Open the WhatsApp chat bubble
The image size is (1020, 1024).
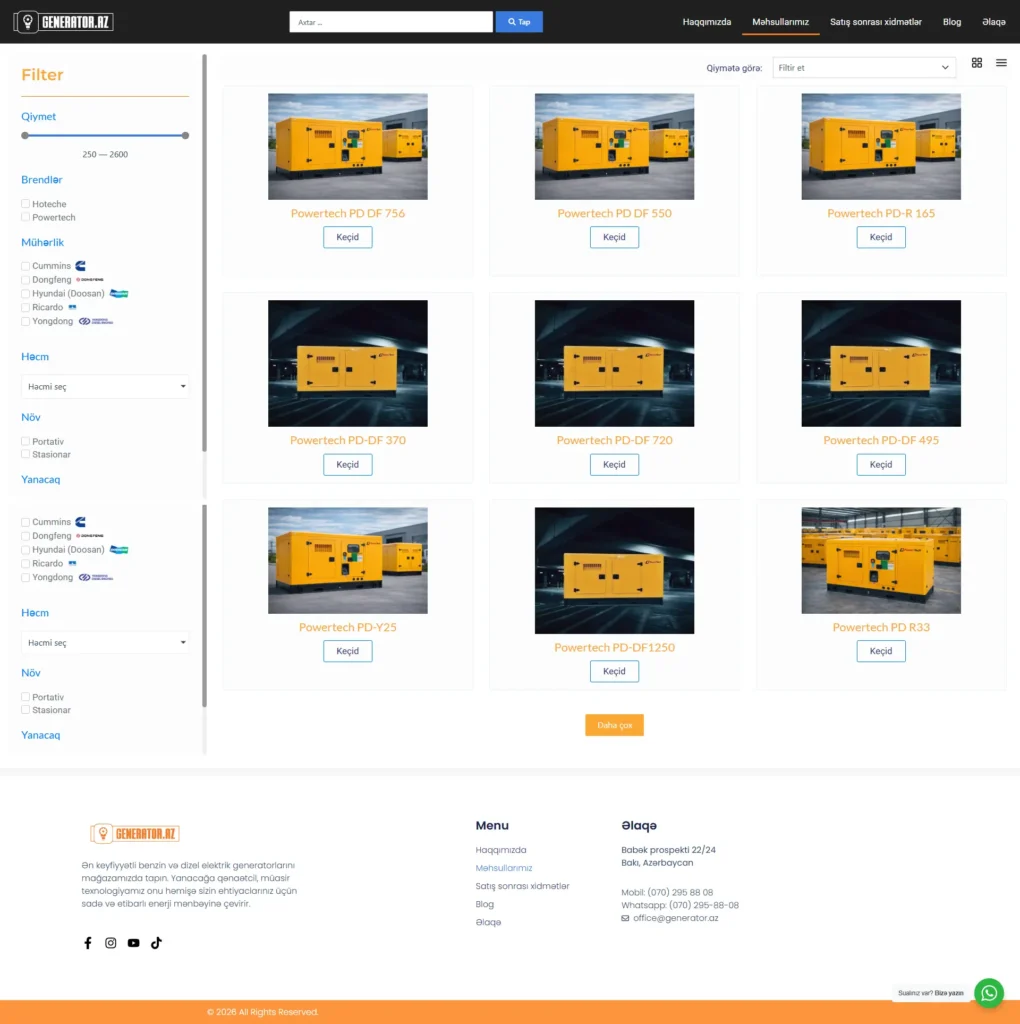[989, 993]
